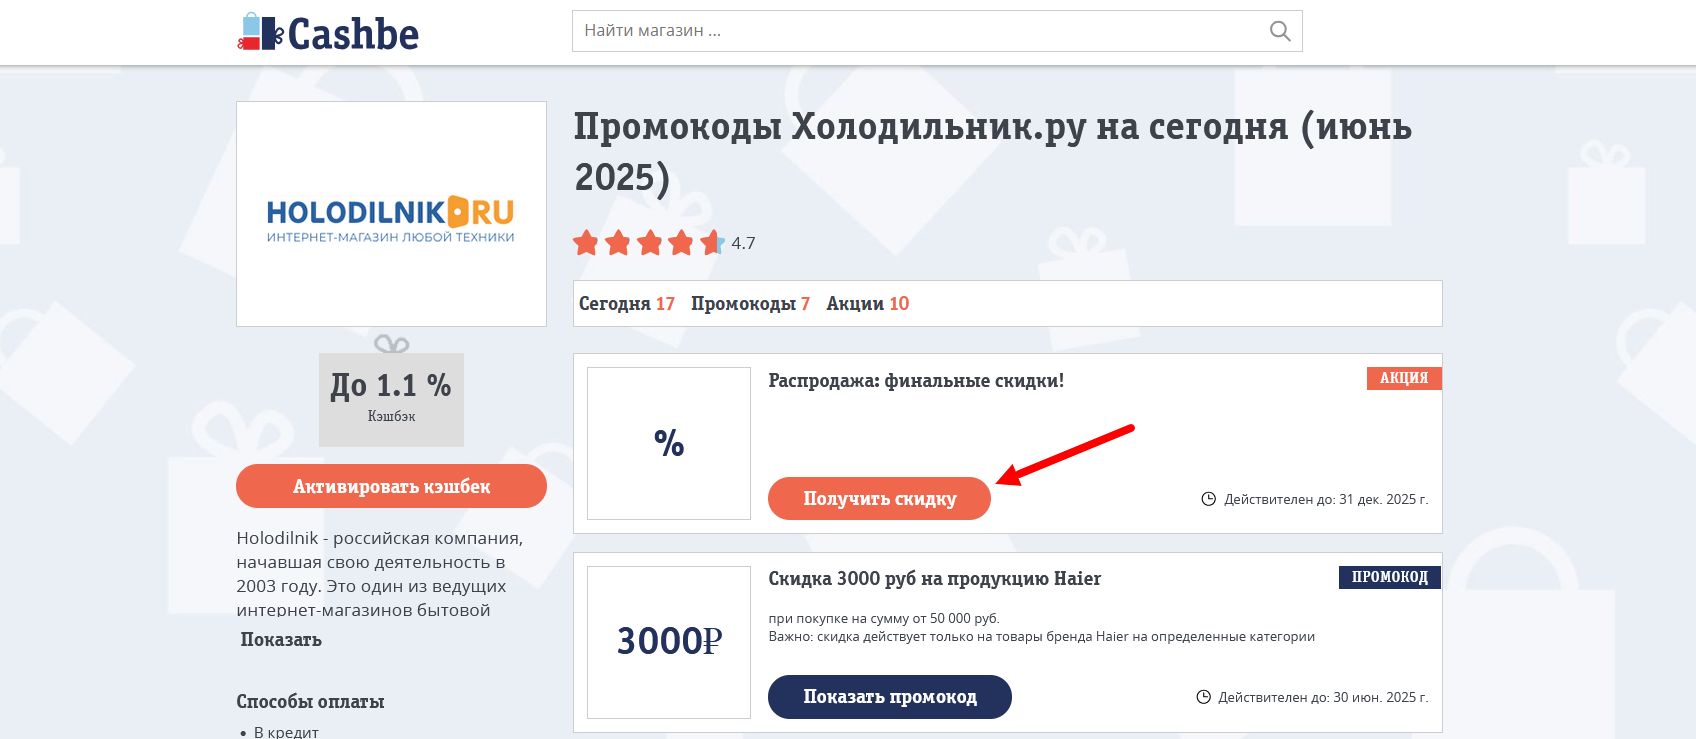Click the 4.7 rating value
The width and height of the screenshot is (1696, 739).
click(743, 243)
